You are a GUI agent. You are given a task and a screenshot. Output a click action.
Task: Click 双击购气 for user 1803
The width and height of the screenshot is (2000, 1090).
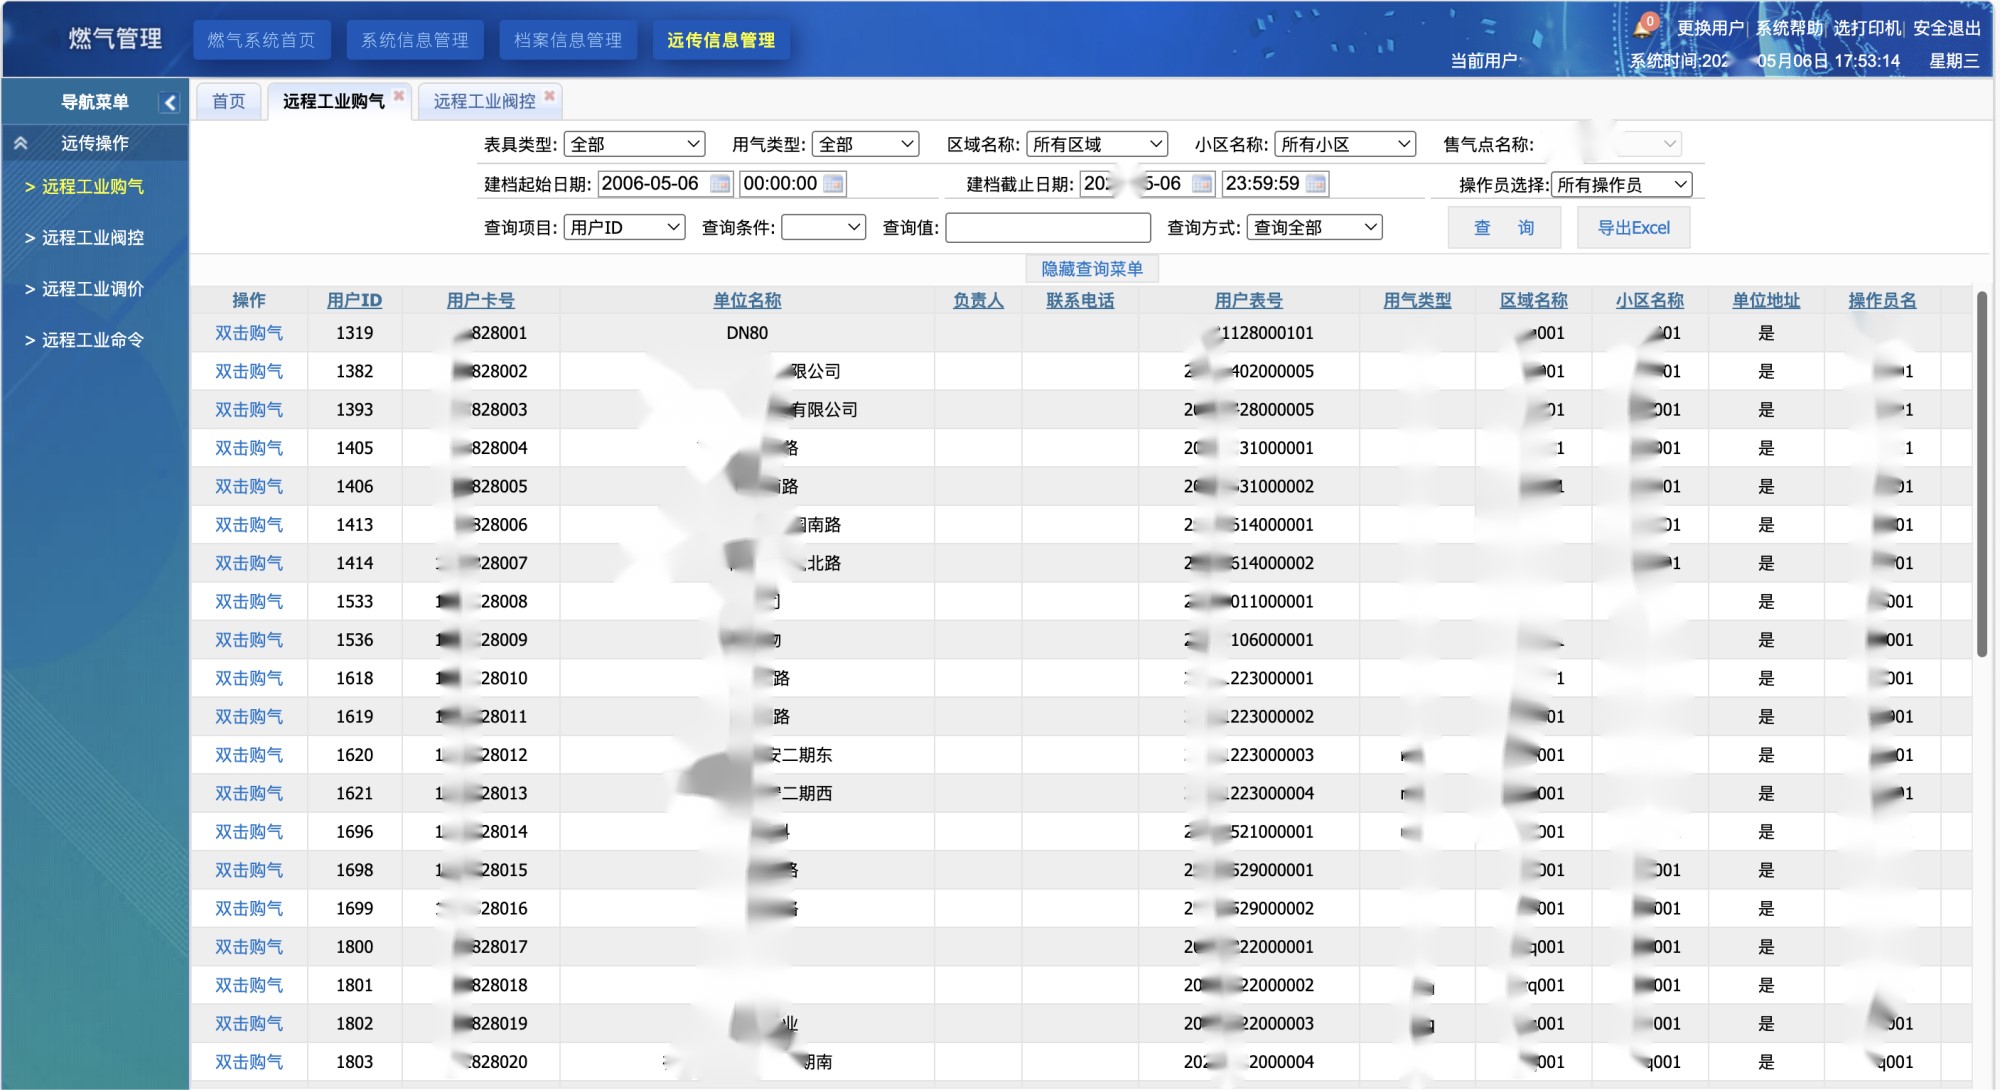(x=249, y=1062)
